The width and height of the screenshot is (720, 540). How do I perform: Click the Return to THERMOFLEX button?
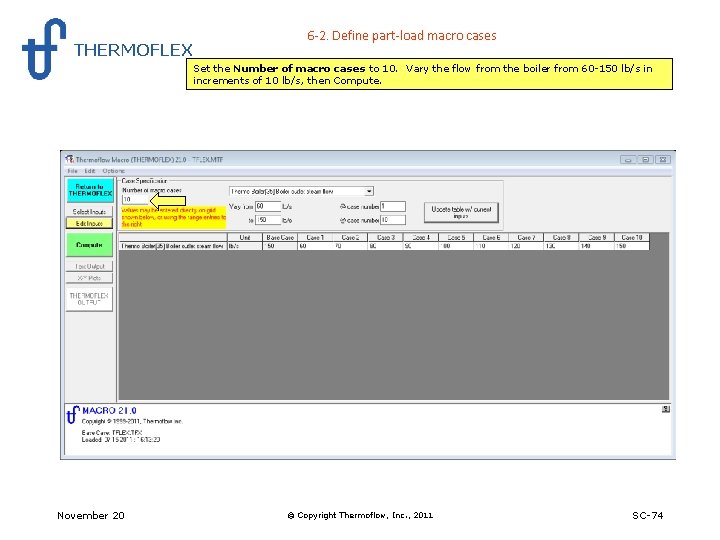pyautogui.click(x=90, y=190)
